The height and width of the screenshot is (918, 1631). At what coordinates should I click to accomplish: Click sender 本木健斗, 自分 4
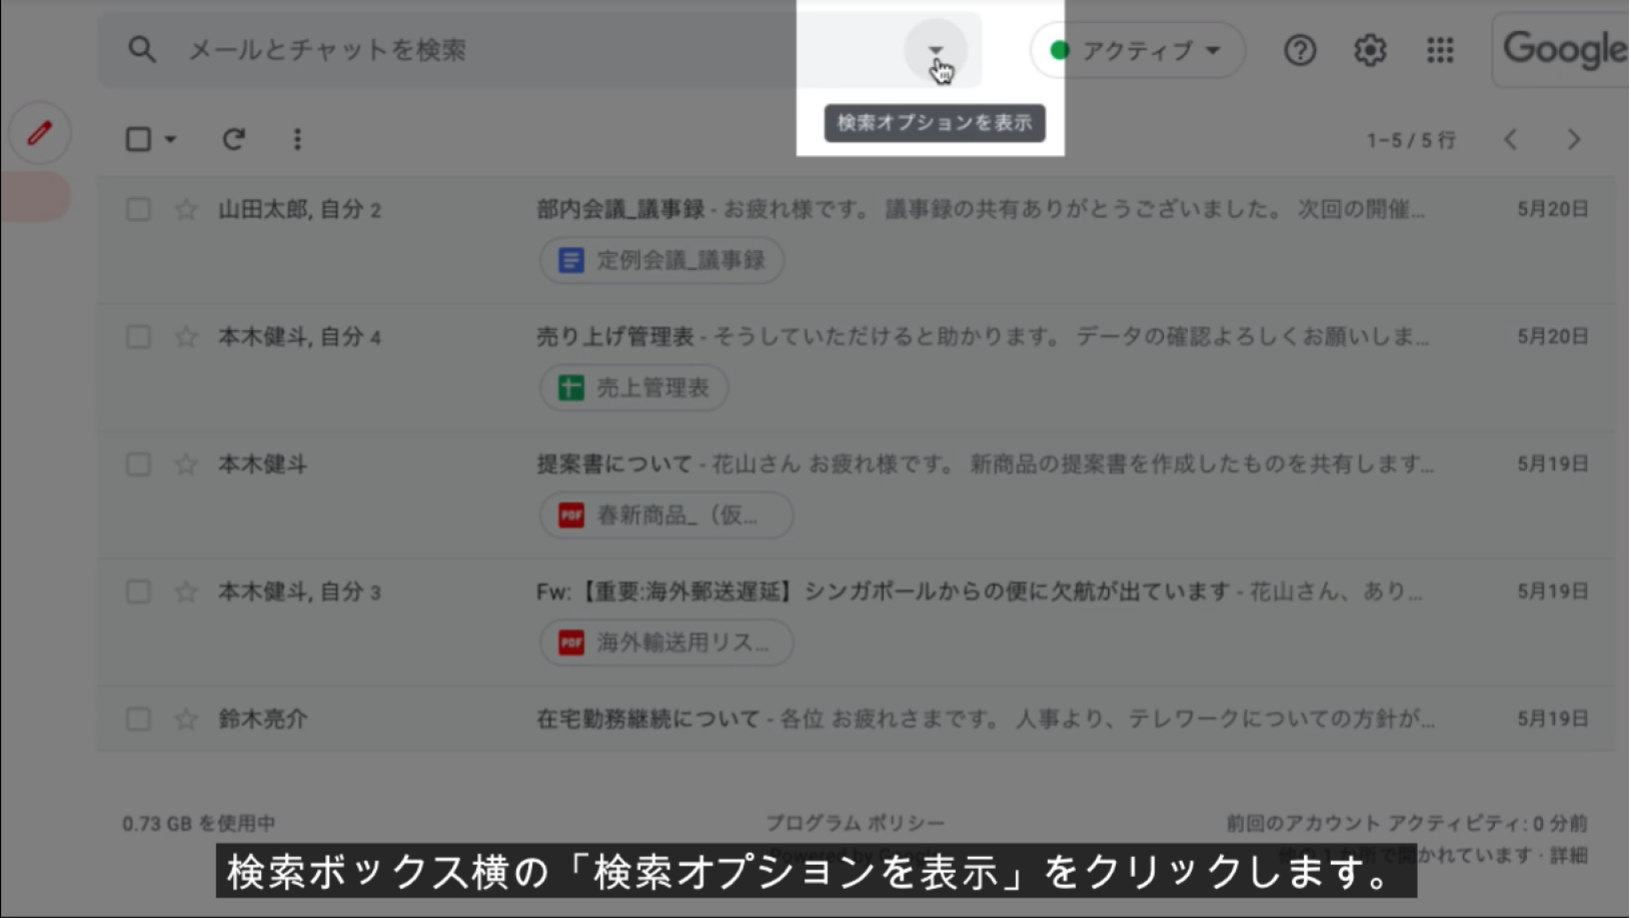[x=300, y=337]
